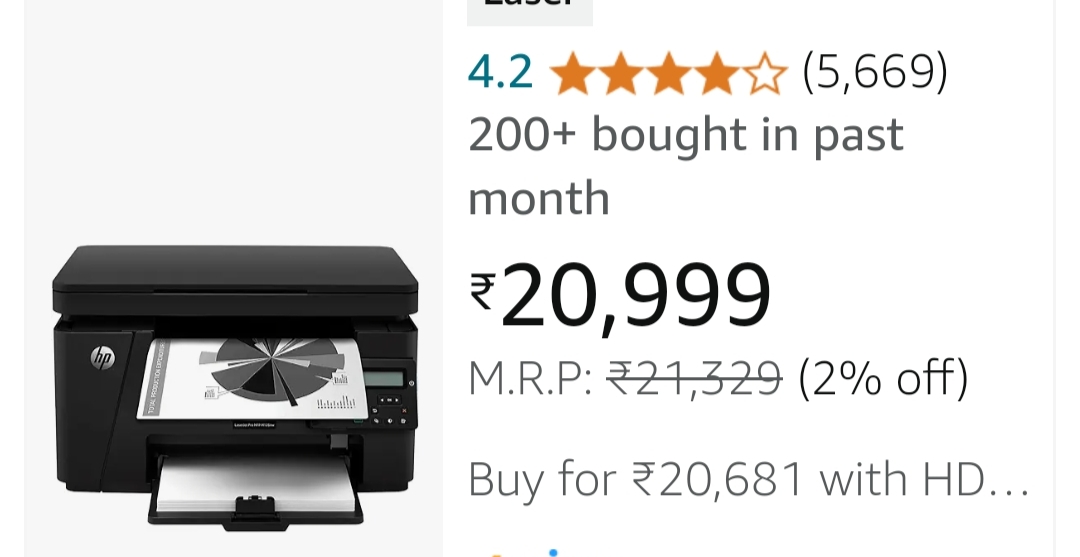Open the 4.2 rating breakdown popover
1080x557 pixels.
[x=500, y=72]
